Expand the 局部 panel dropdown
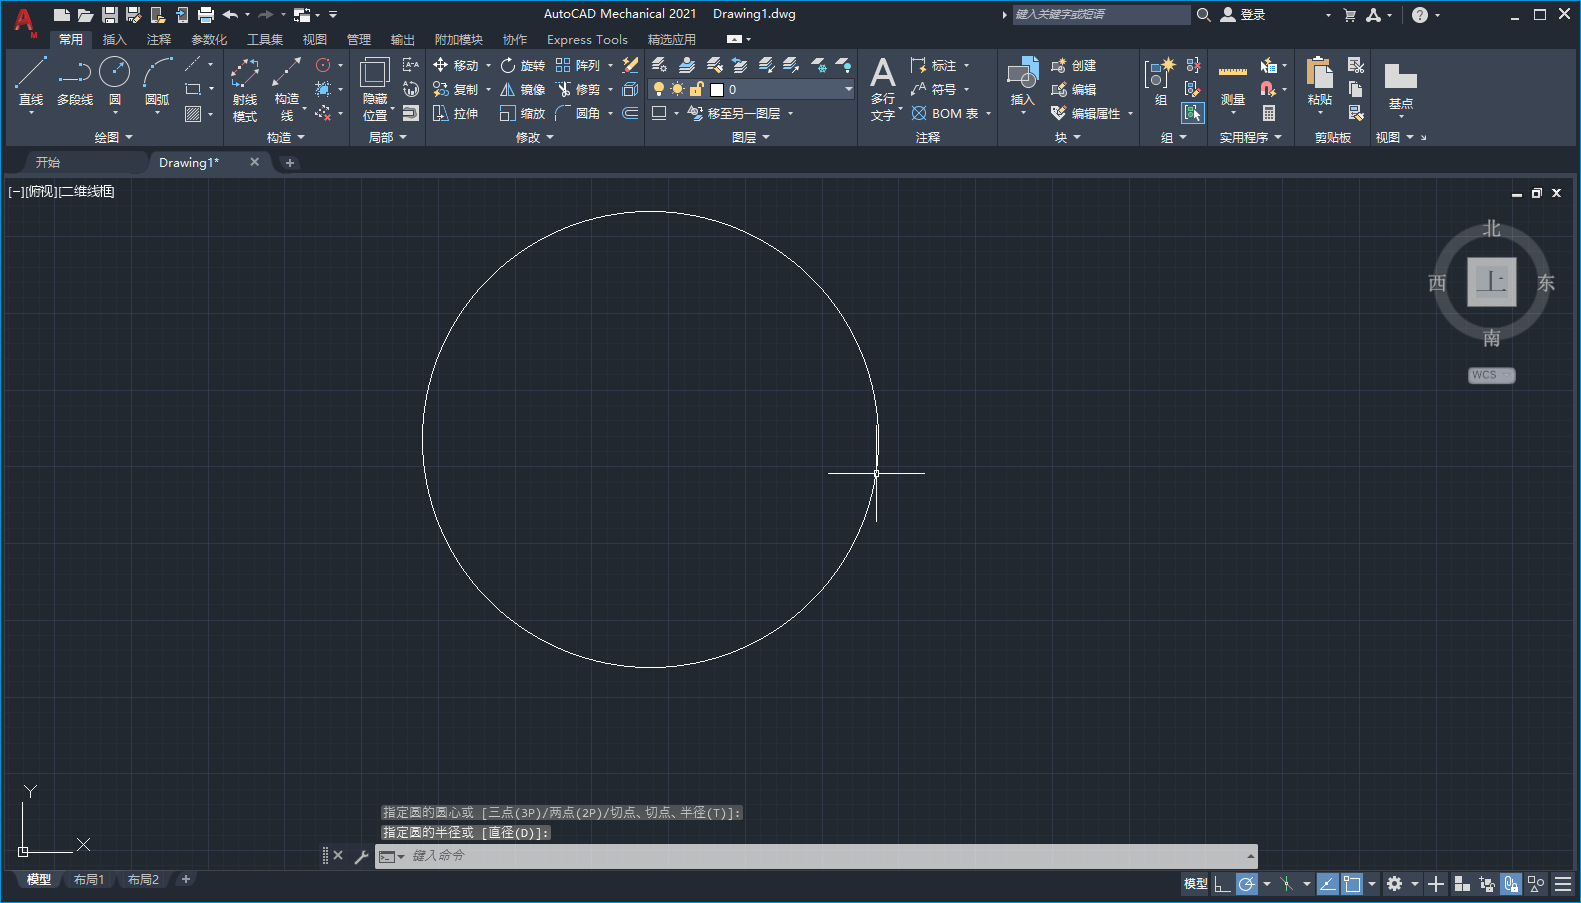The width and height of the screenshot is (1581, 903). tap(388, 137)
